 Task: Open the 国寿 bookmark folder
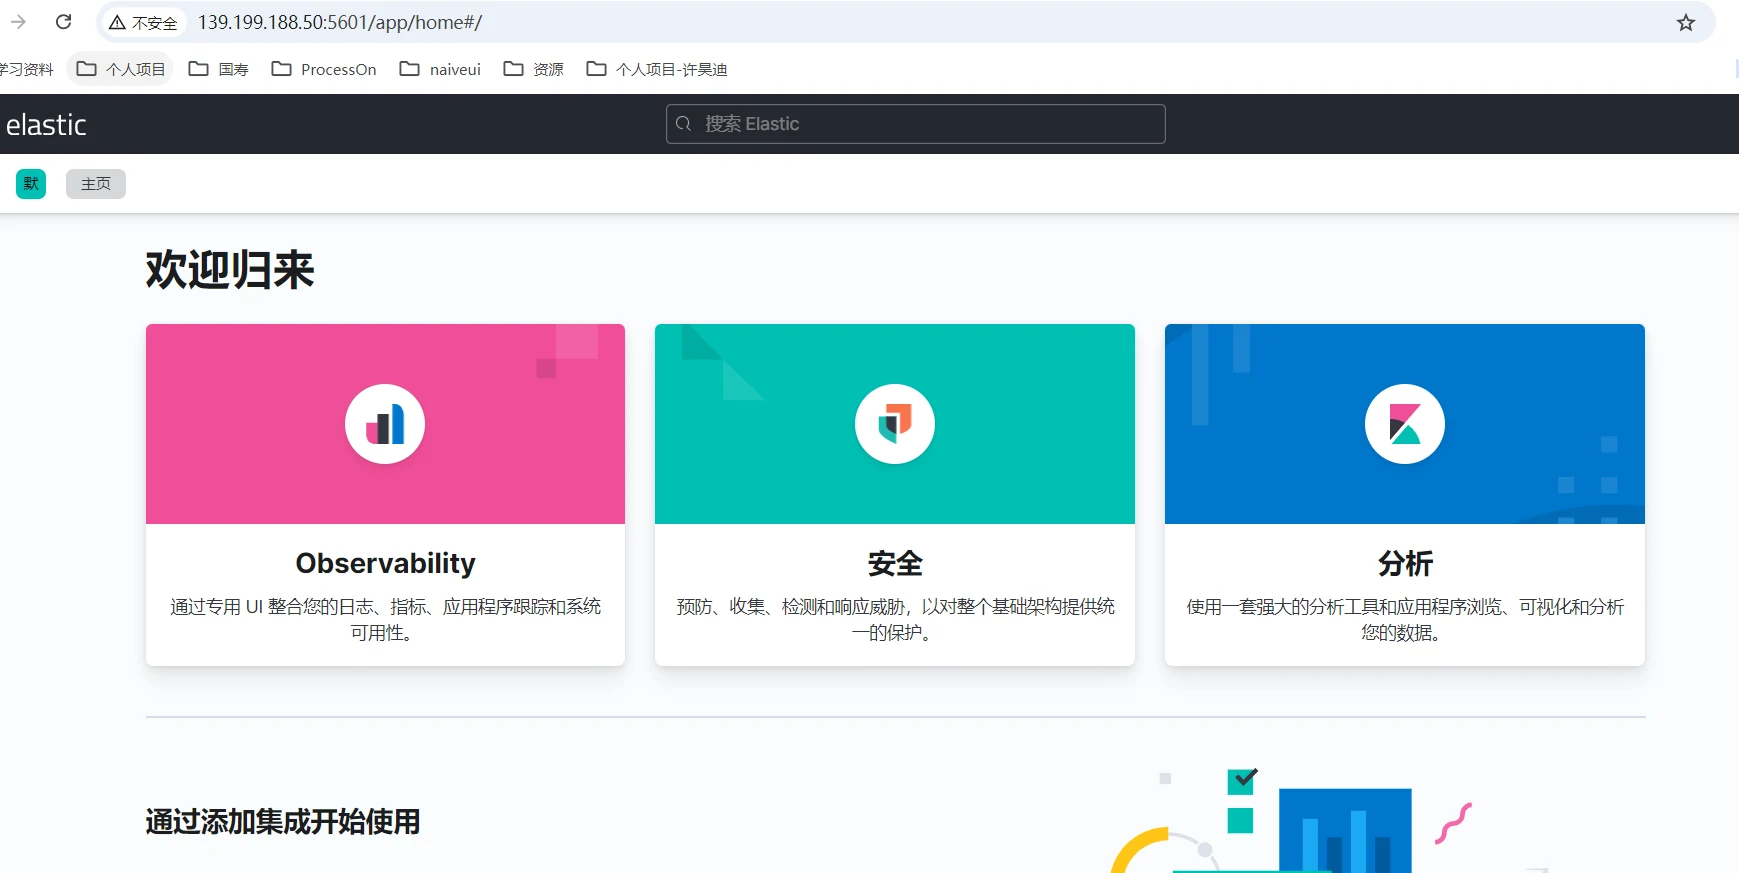click(x=219, y=69)
